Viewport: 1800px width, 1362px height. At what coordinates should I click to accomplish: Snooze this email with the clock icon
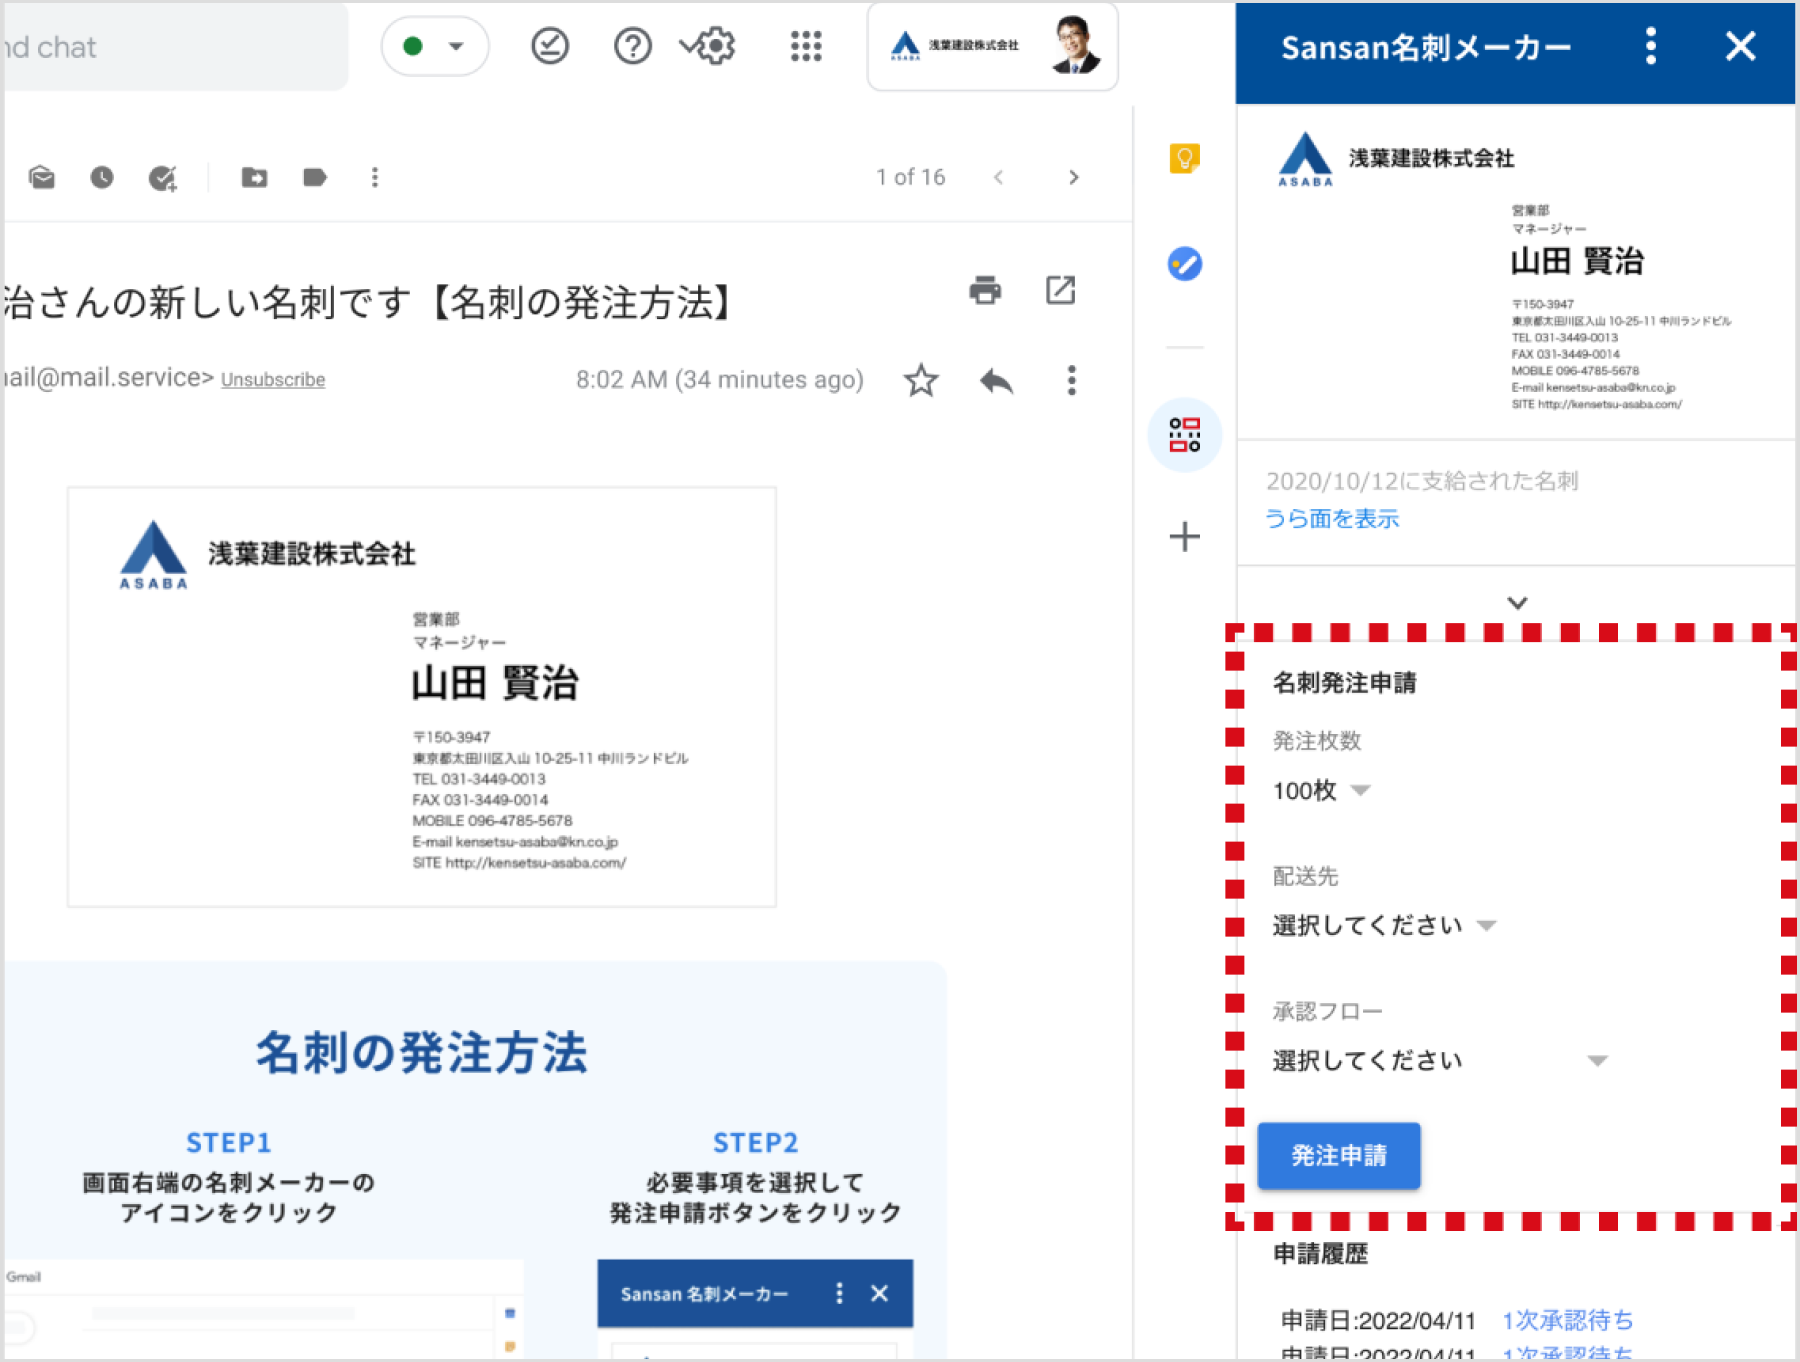click(102, 178)
